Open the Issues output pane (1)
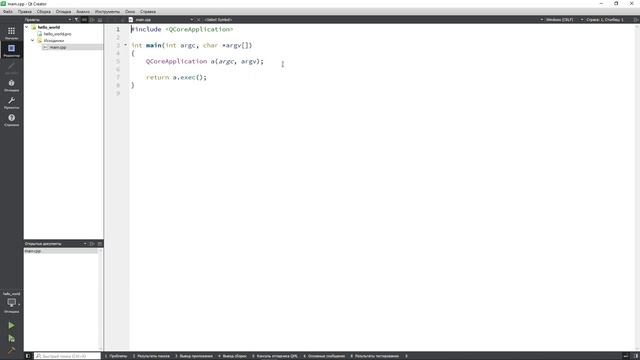The height and width of the screenshot is (360, 640). (x=116, y=356)
